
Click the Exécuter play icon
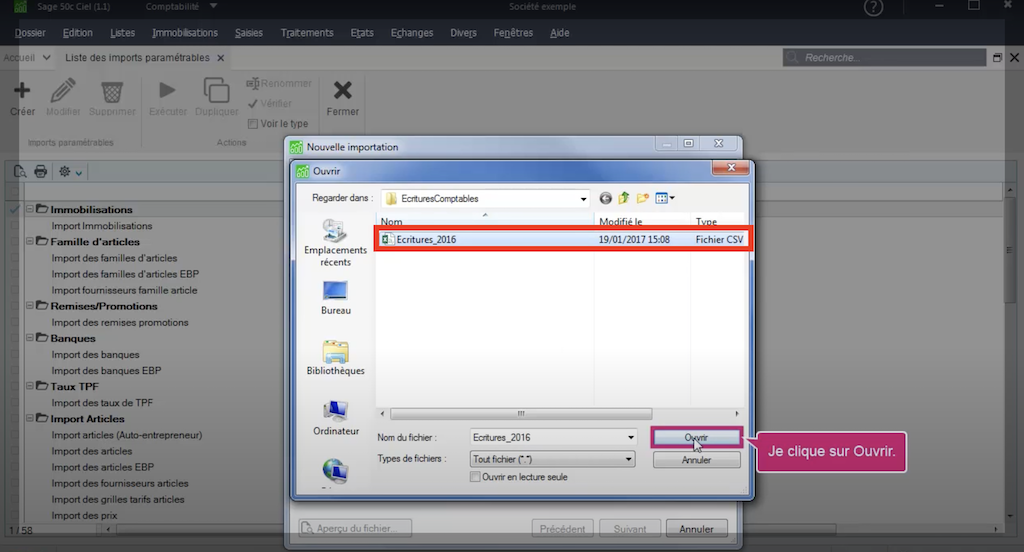coord(167,89)
